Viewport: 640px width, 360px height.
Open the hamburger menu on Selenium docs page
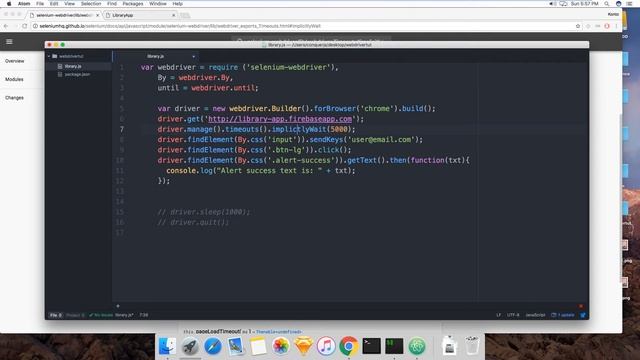[9, 42]
